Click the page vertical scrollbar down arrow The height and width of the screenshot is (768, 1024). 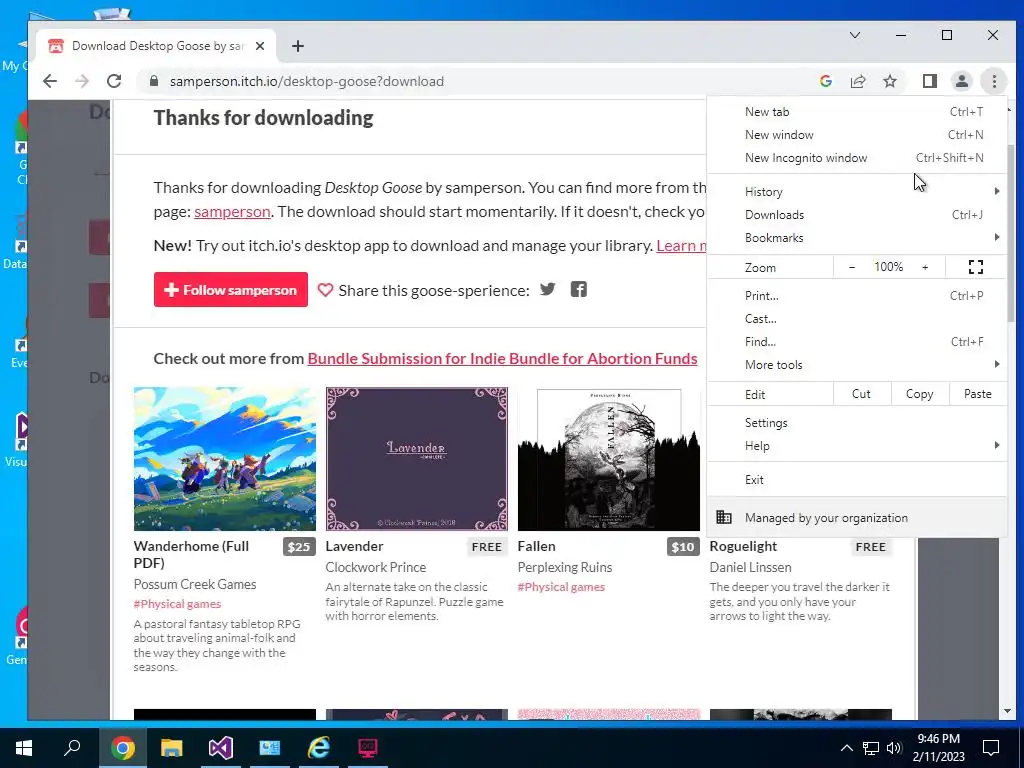(x=1007, y=711)
